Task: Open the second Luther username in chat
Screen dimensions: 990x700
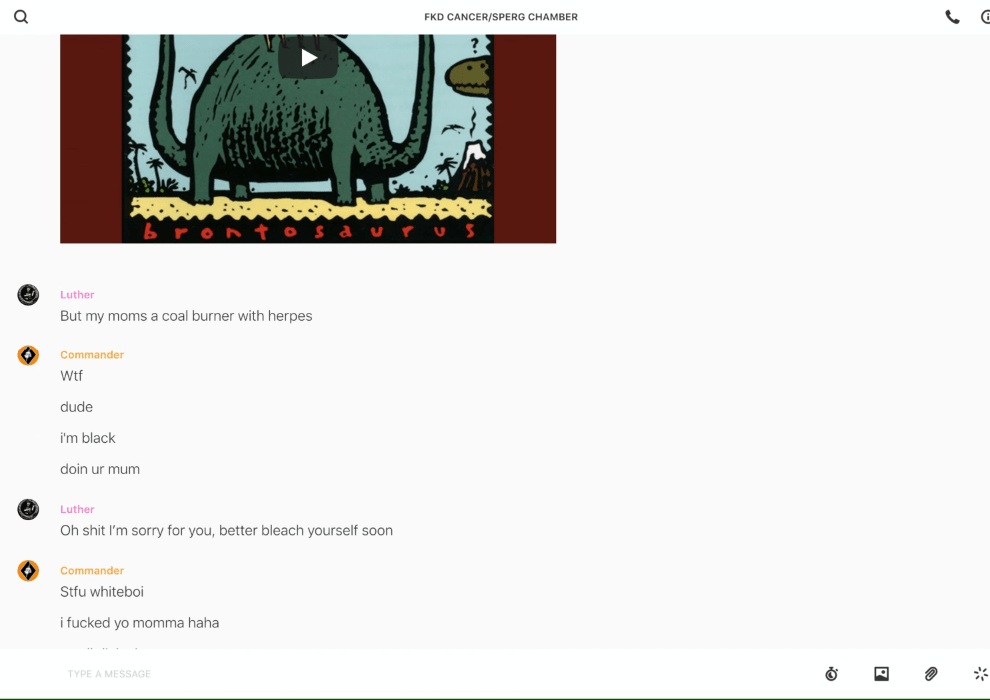Action: point(77,510)
